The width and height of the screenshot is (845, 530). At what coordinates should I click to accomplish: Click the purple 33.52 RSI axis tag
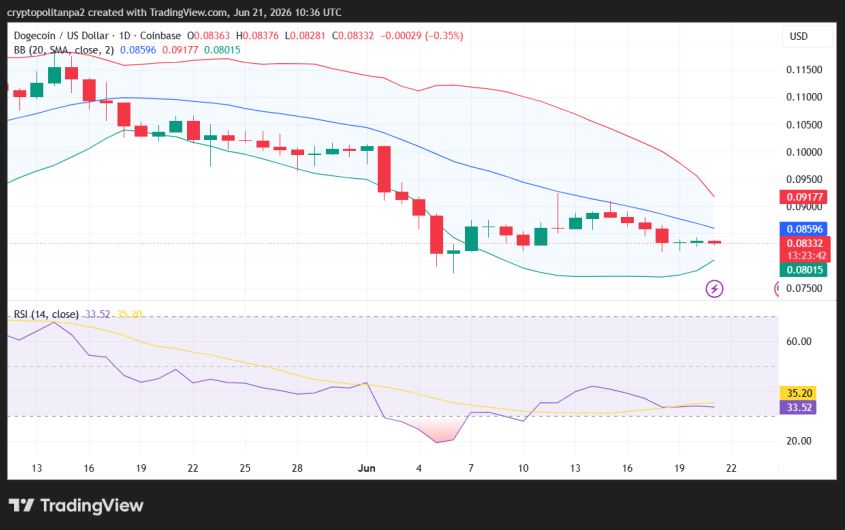pos(798,408)
